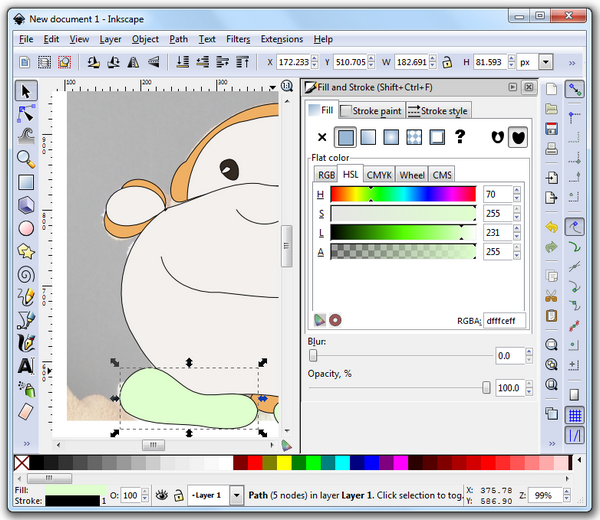Switch to the Stroke paint tab
The height and width of the screenshot is (520, 600).
(x=371, y=111)
